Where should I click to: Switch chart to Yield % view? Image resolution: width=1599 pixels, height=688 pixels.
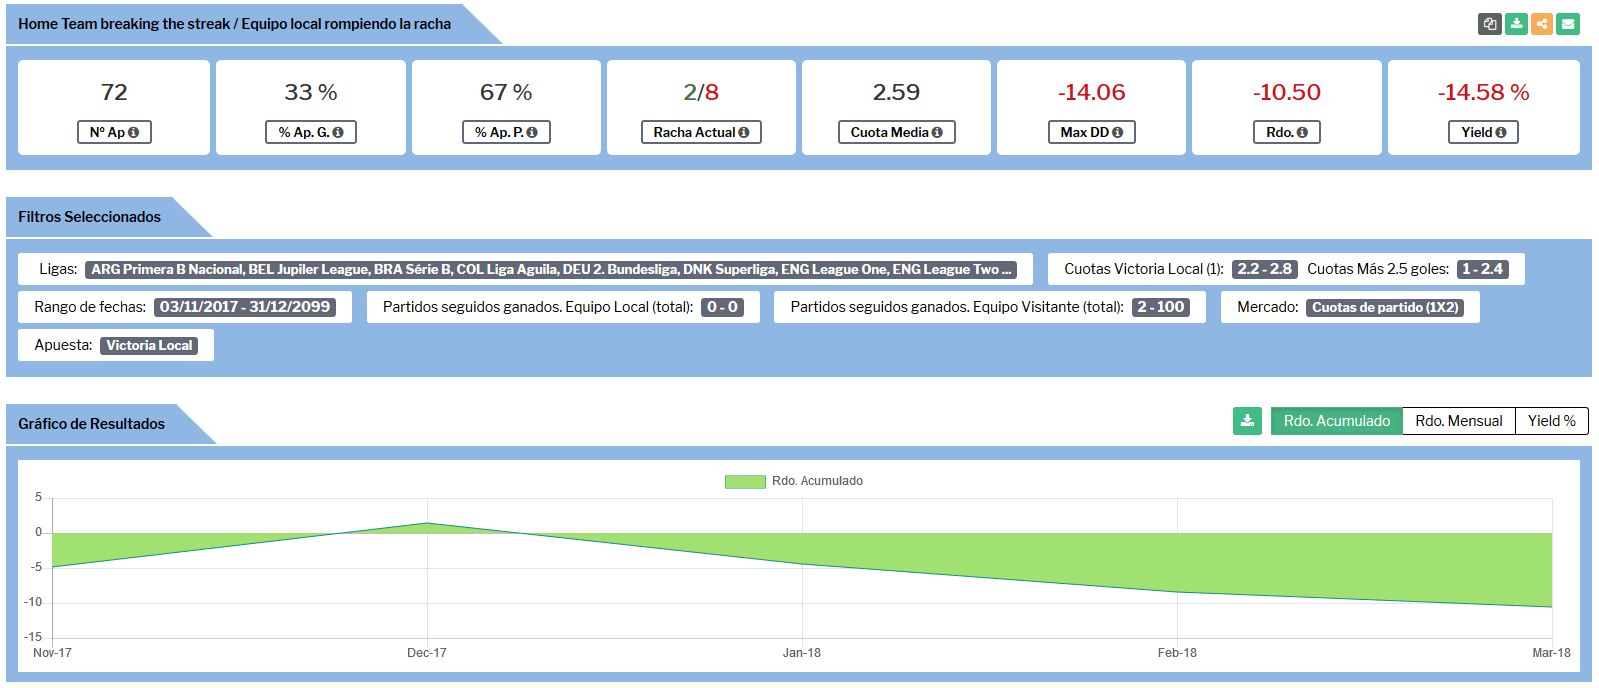1551,421
